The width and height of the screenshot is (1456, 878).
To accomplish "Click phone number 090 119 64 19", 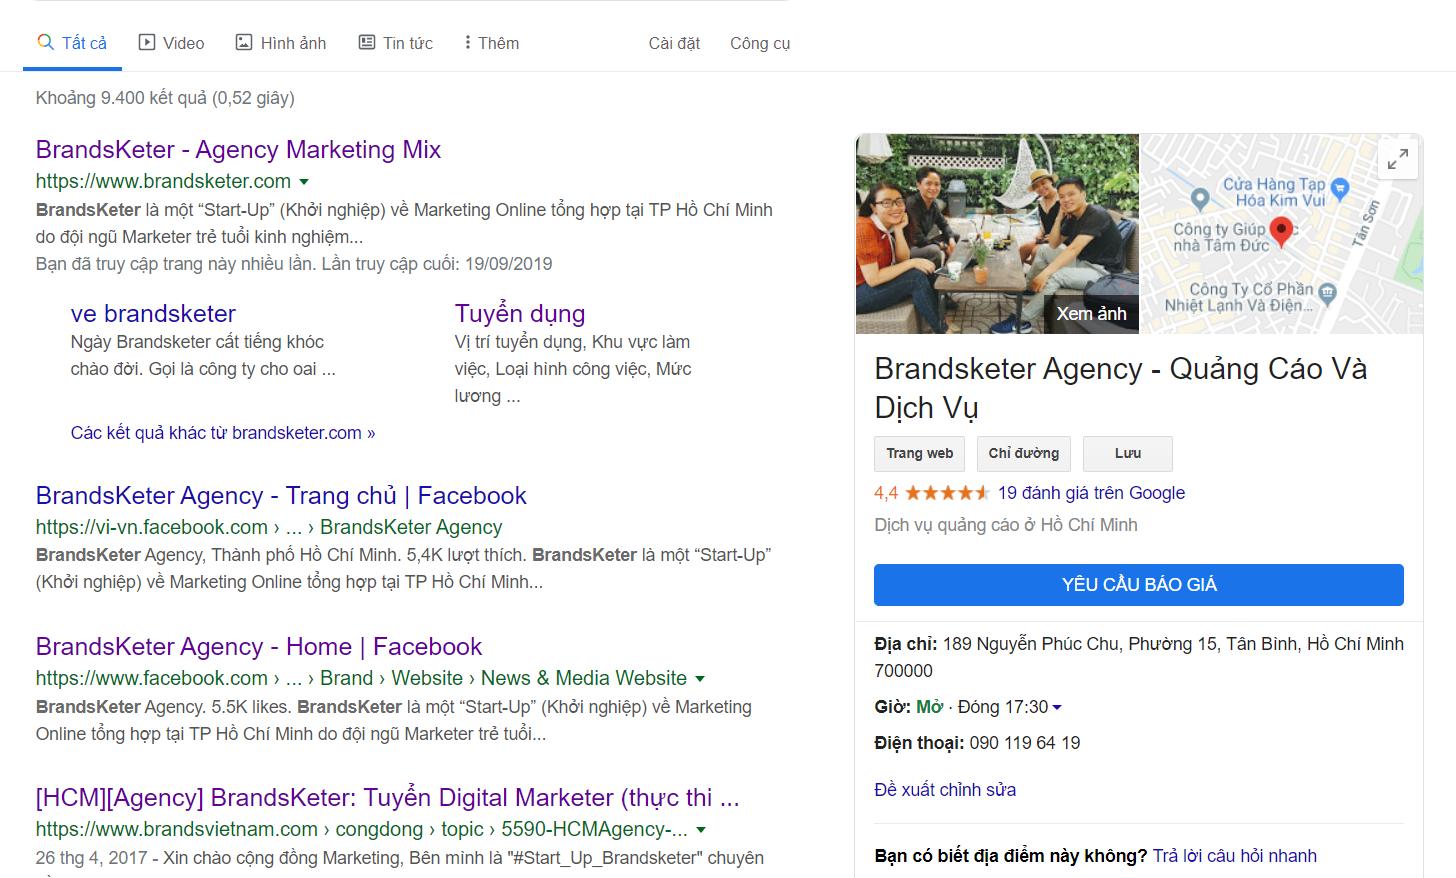I will coord(1025,743).
